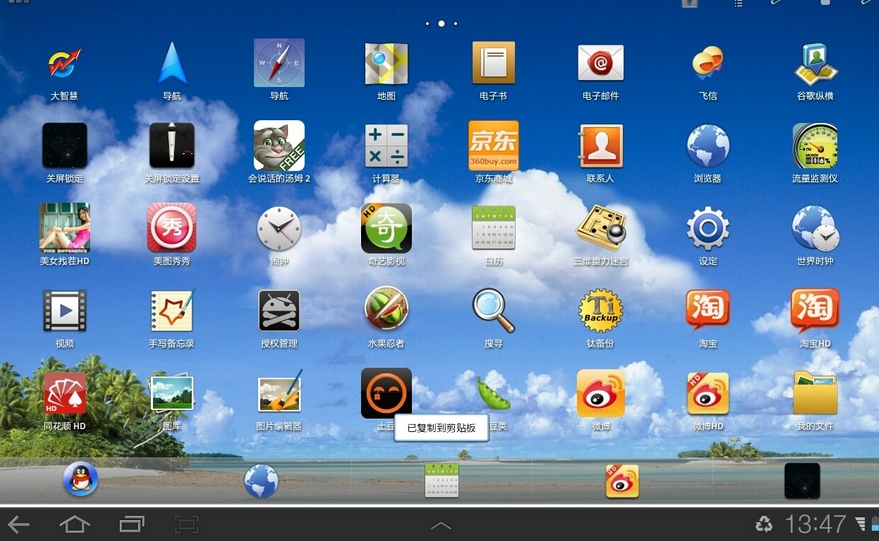This screenshot has height=541, width=879.
Task: Launch the 美女找茬HD game
Action: coord(64,228)
